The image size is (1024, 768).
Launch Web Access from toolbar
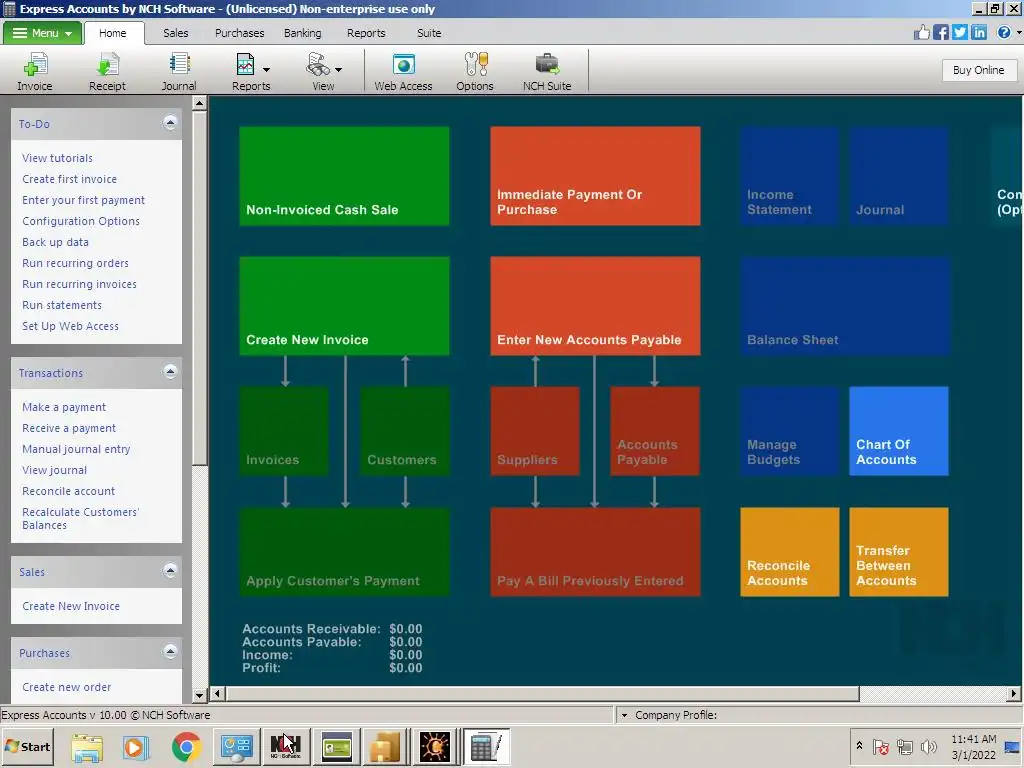pyautogui.click(x=403, y=72)
